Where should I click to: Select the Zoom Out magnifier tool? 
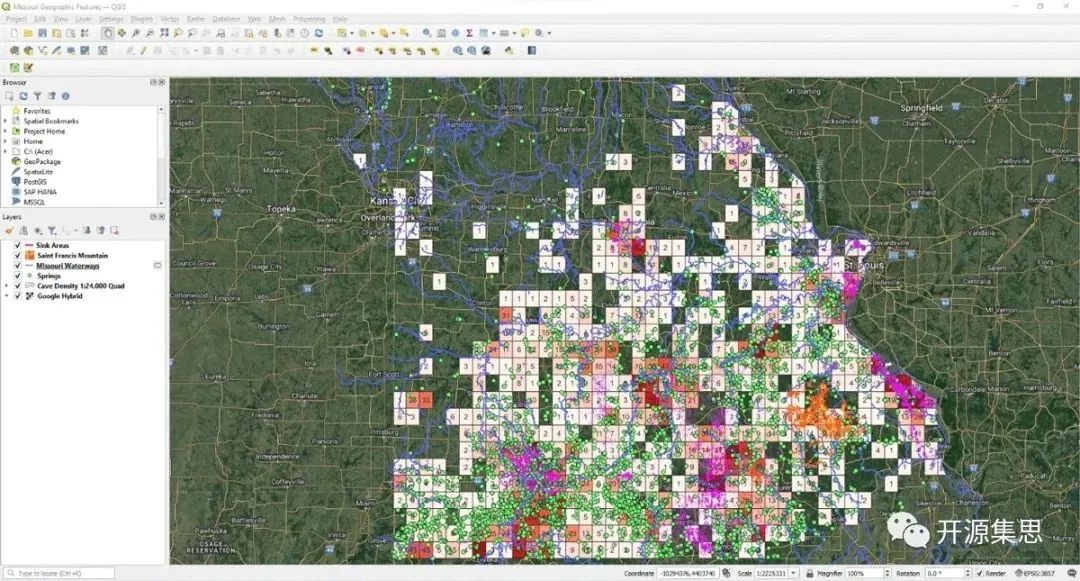(149, 33)
